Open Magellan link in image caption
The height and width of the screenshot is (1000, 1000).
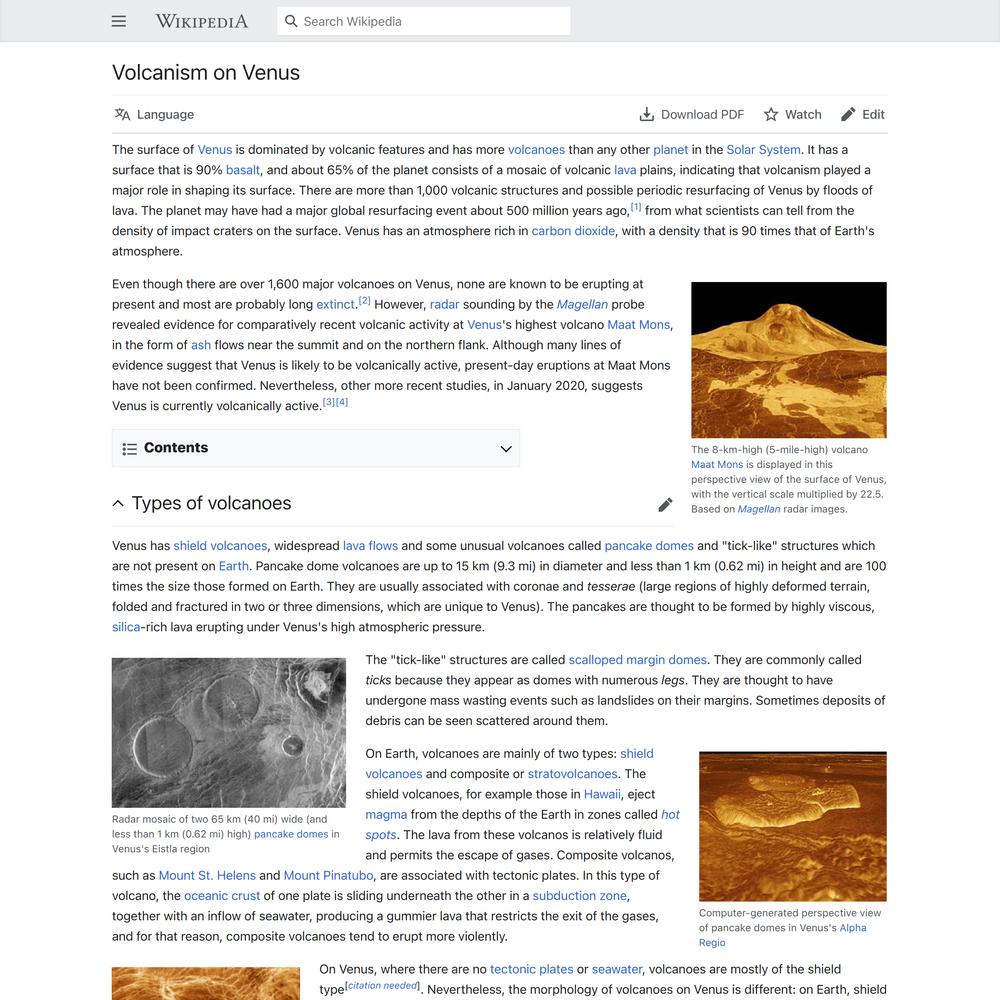pos(759,509)
